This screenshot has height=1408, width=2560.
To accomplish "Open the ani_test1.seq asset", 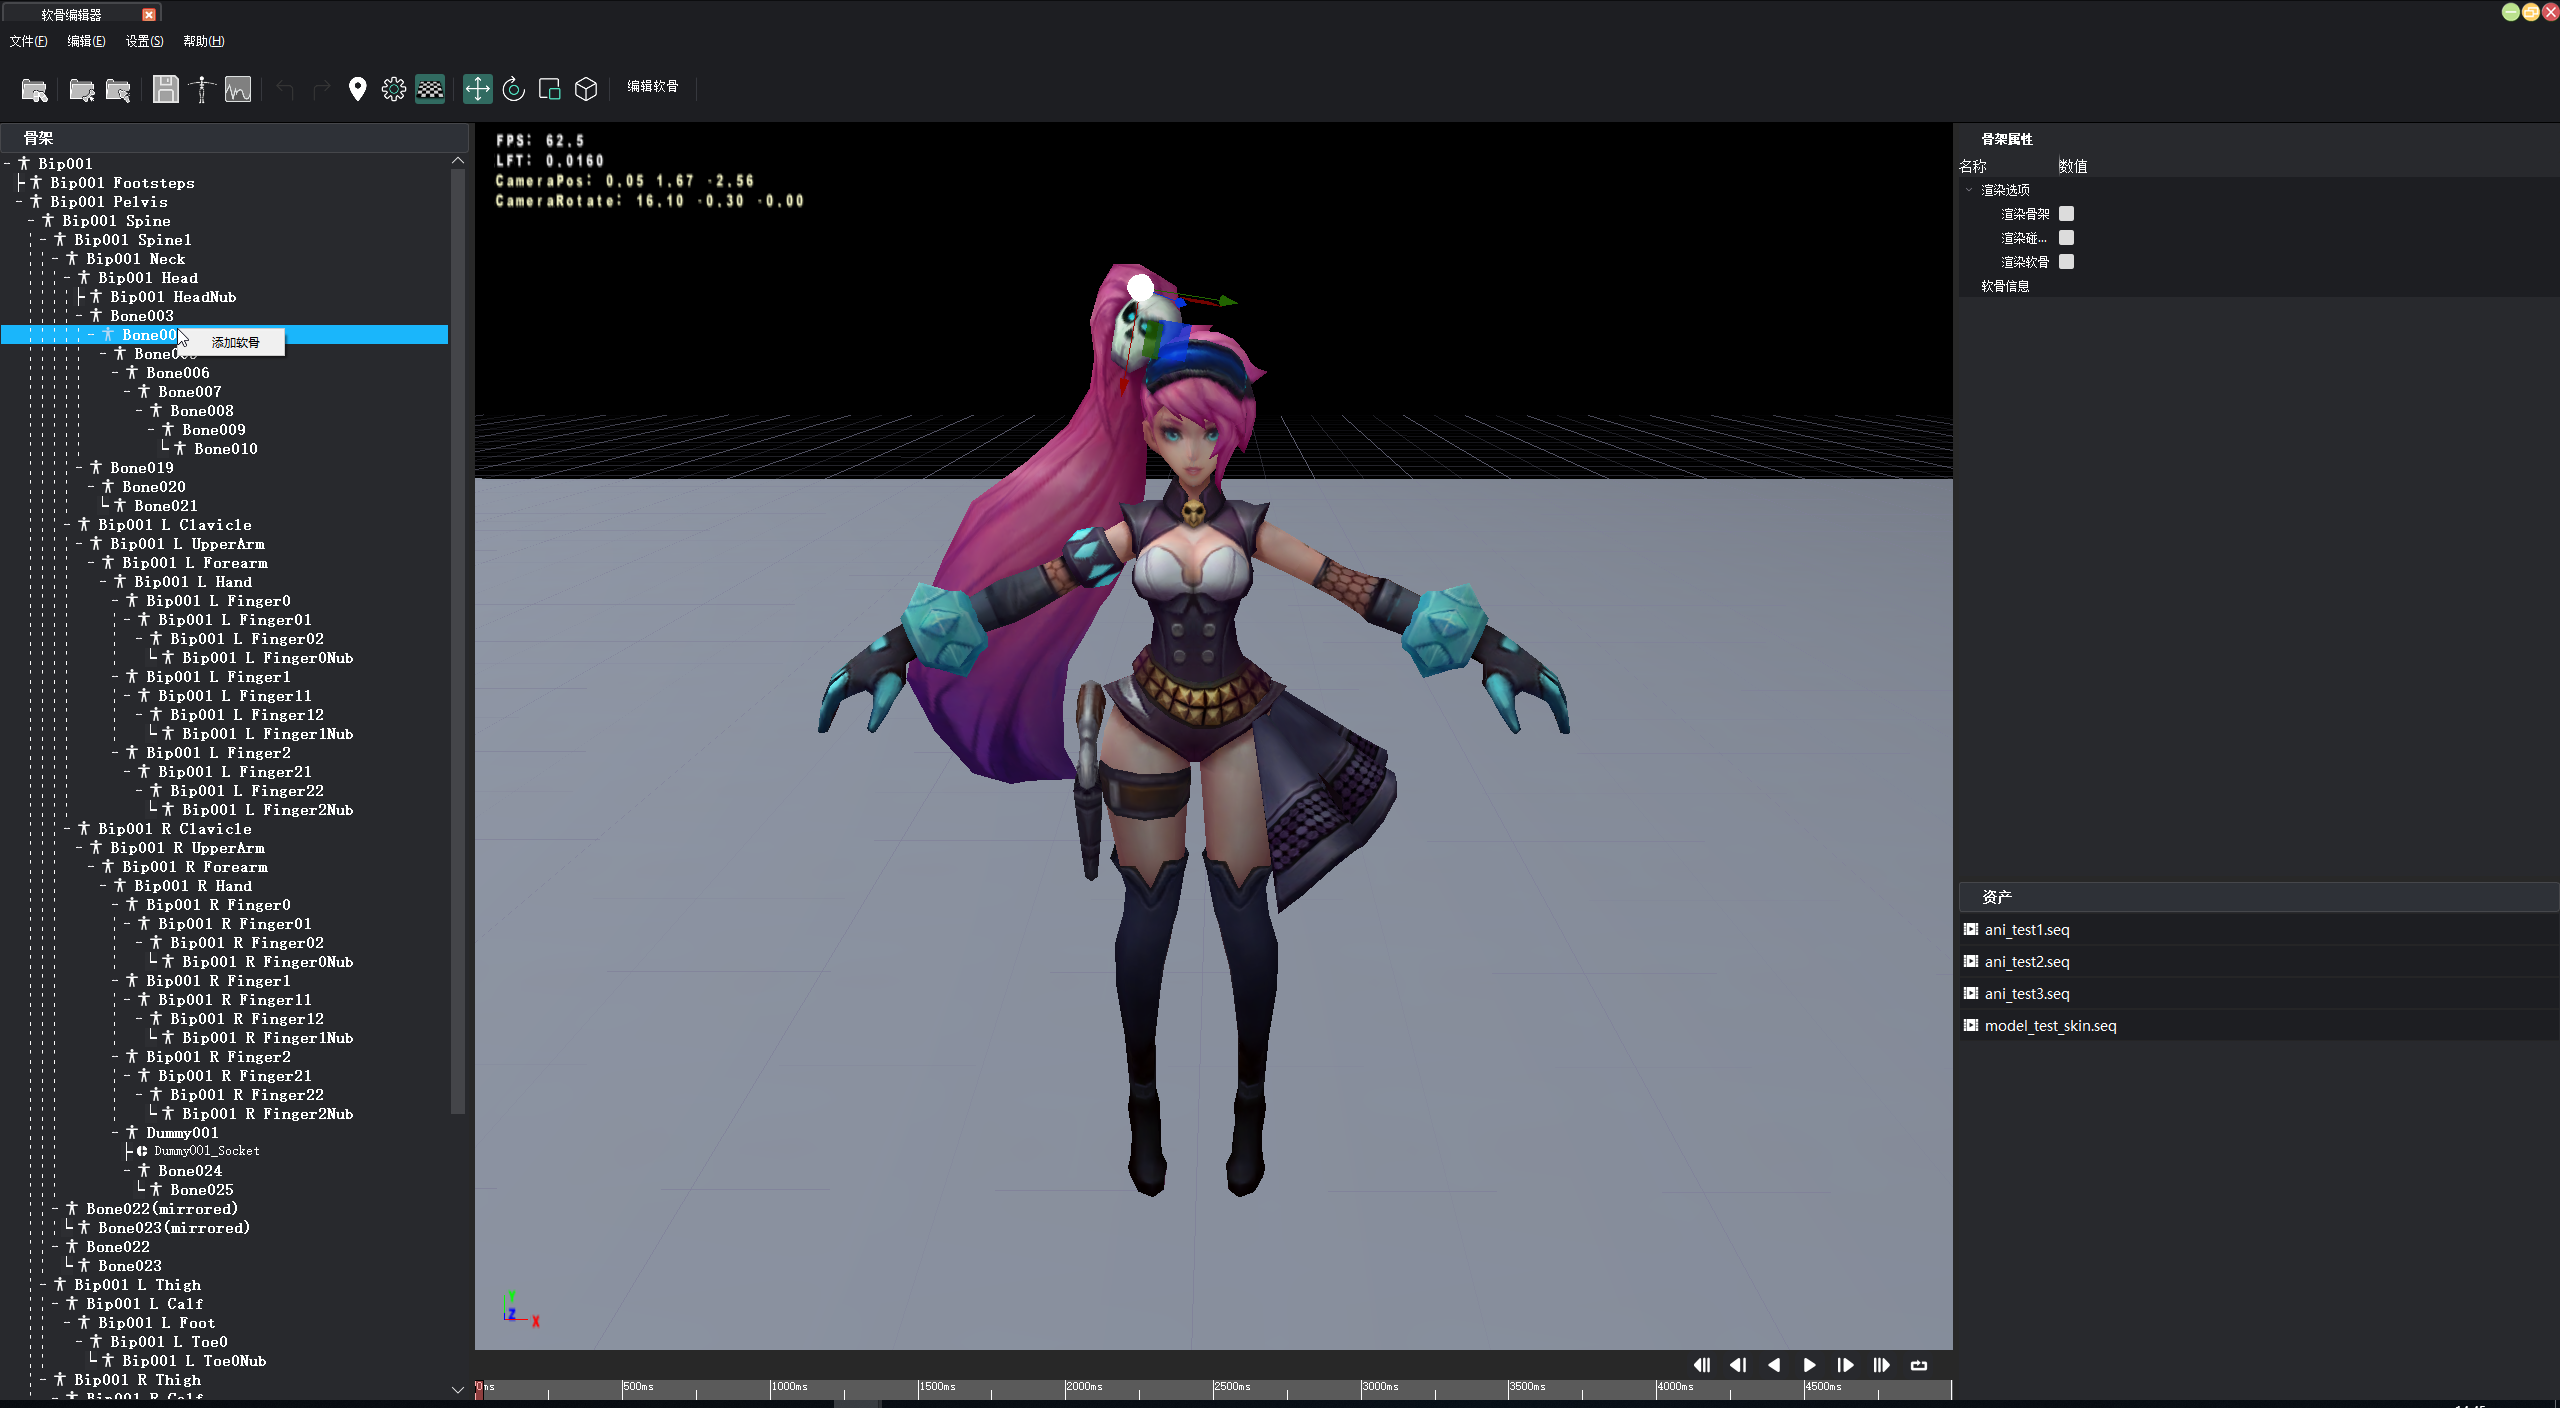I will coord(2258,930).
